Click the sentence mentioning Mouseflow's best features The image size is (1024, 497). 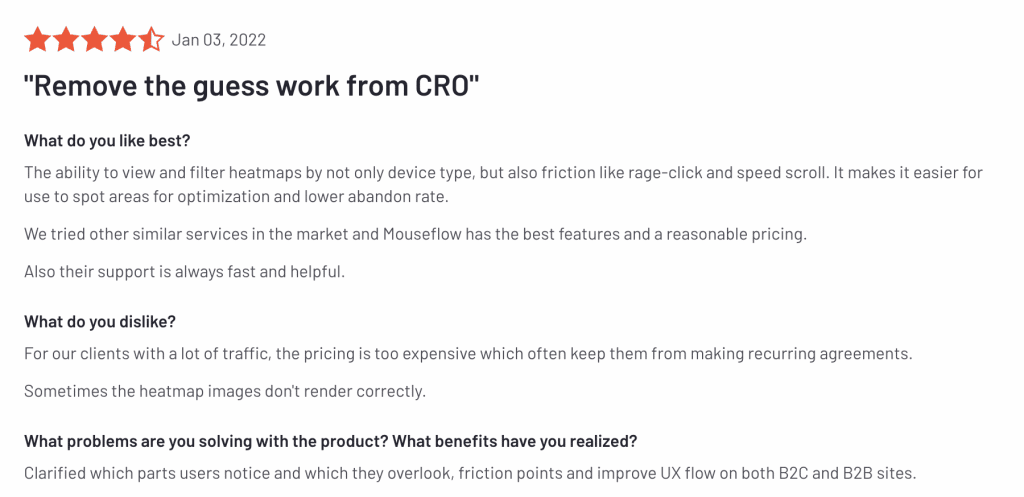tap(415, 234)
